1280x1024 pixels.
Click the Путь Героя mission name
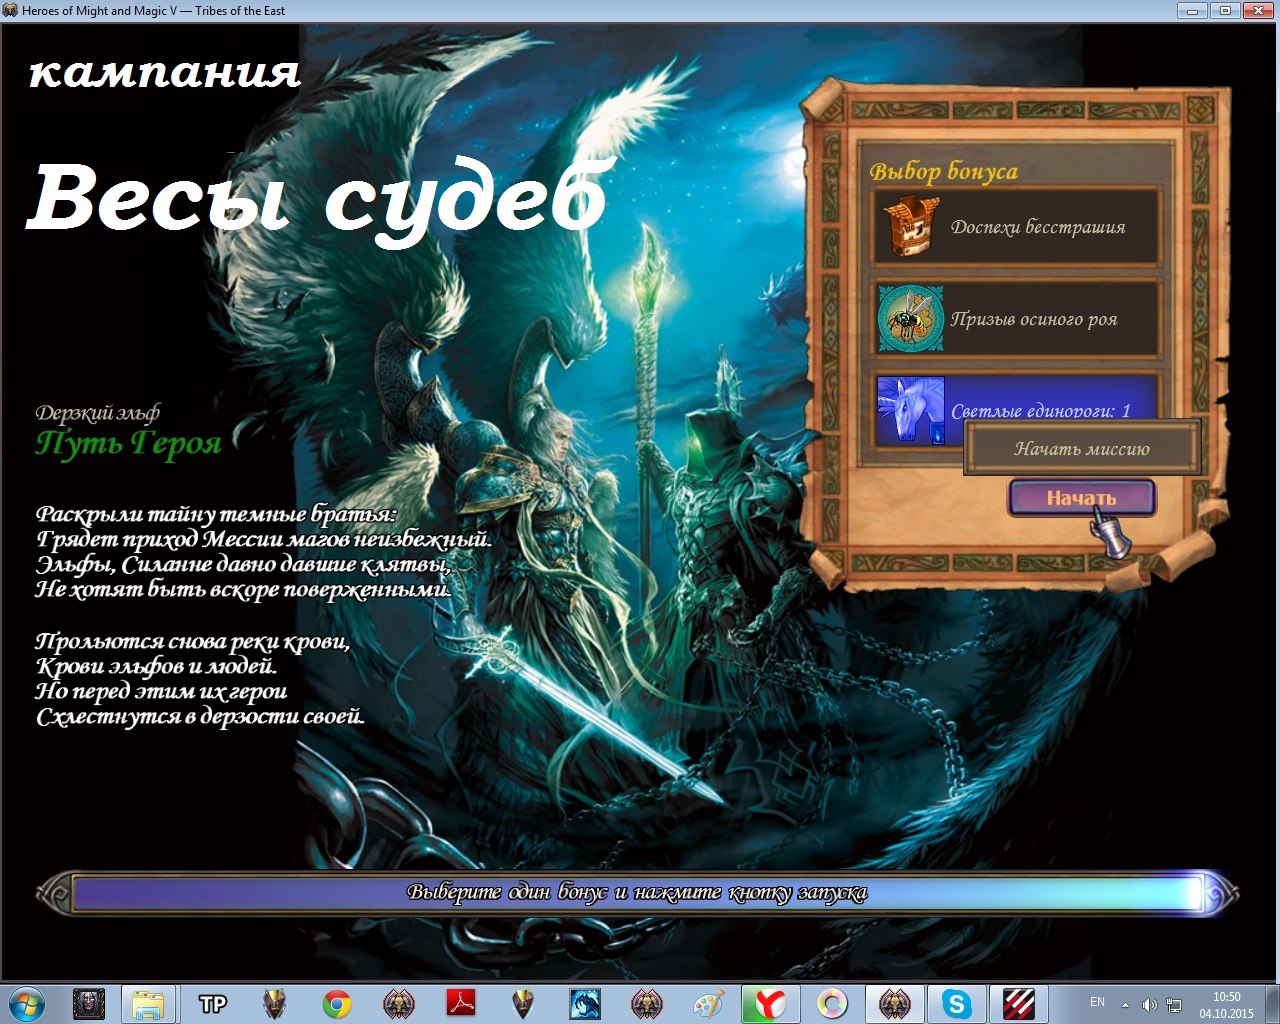click(128, 442)
